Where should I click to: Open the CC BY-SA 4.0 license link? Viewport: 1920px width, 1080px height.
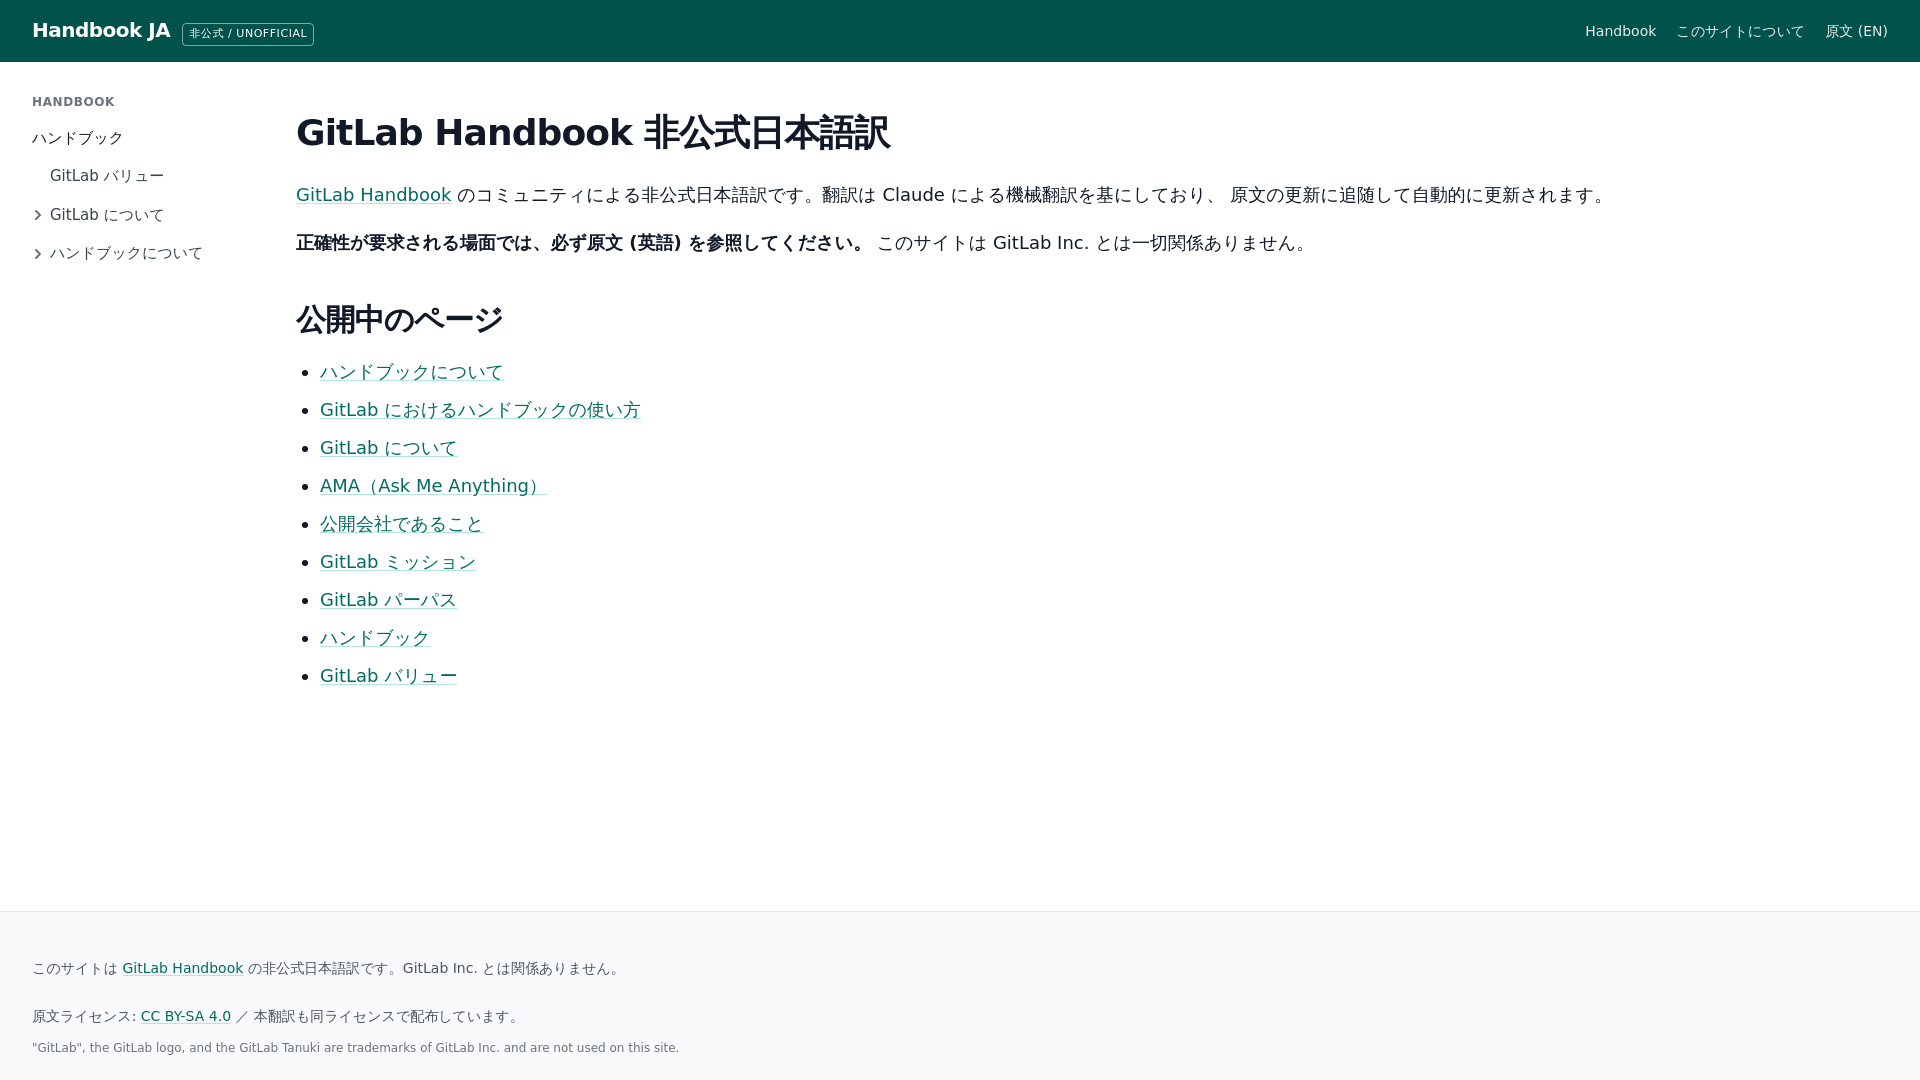coord(186,1016)
